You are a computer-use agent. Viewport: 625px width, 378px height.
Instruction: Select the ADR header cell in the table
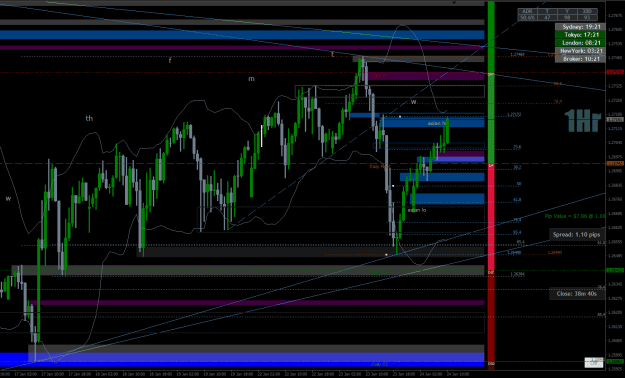click(527, 11)
